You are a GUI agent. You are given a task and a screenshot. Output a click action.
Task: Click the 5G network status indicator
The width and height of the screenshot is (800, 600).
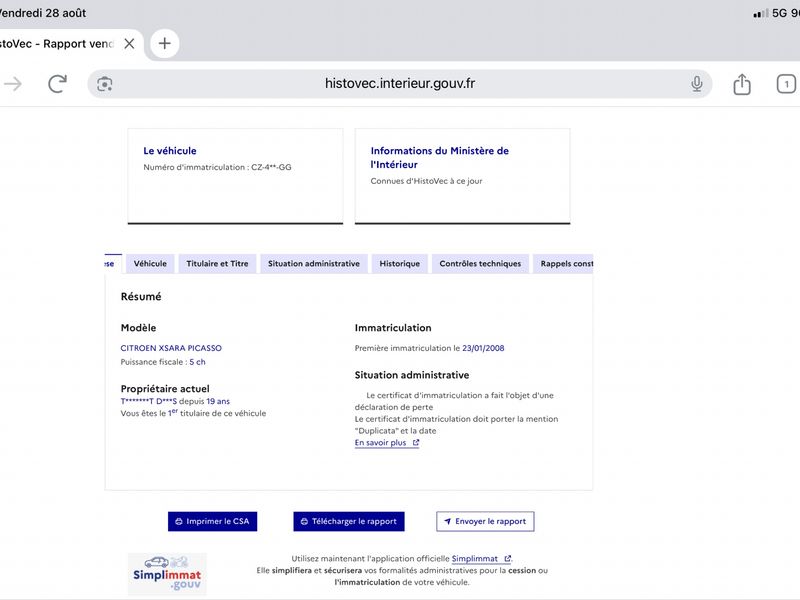point(780,13)
